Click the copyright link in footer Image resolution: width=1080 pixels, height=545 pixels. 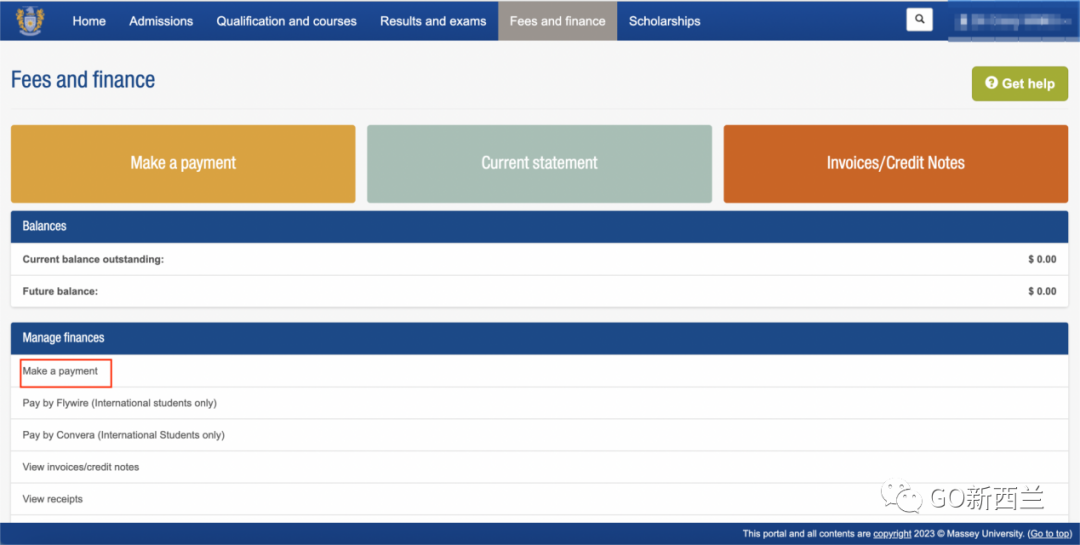(x=892, y=533)
